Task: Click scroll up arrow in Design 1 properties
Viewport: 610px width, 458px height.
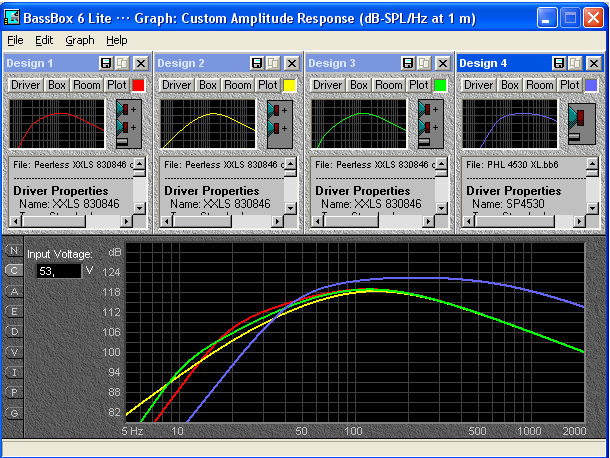Action: [x=140, y=163]
